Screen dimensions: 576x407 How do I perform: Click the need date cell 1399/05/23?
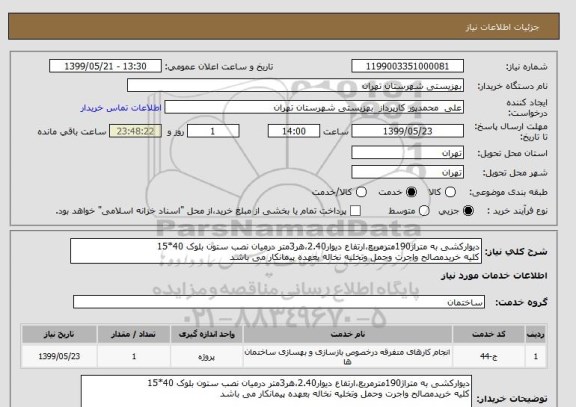(x=59, y=356)
